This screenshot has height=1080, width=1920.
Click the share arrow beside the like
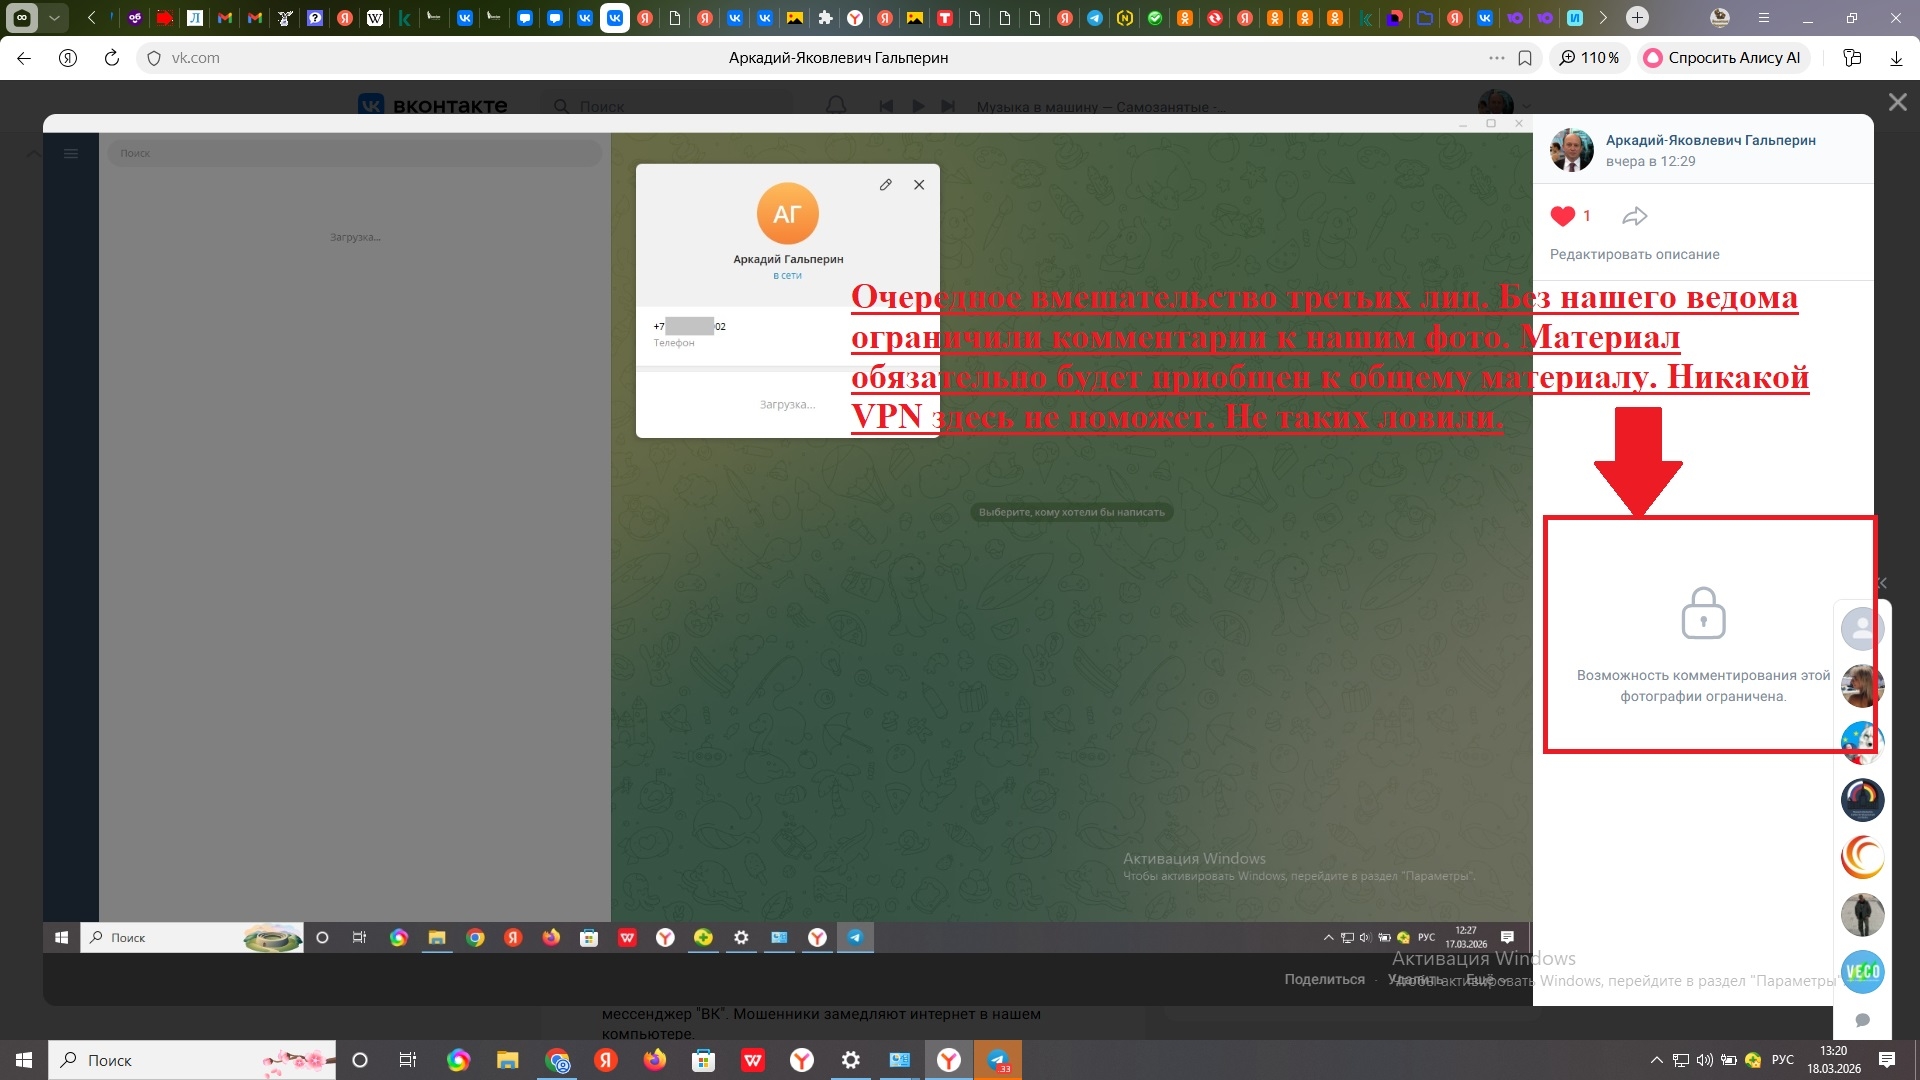click(x=1634, y=216)
